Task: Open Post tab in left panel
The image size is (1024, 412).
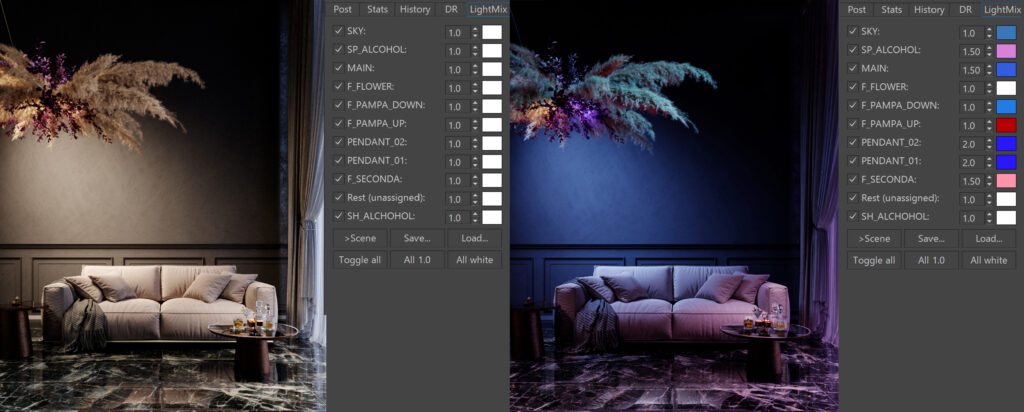Action: [342, 9]
